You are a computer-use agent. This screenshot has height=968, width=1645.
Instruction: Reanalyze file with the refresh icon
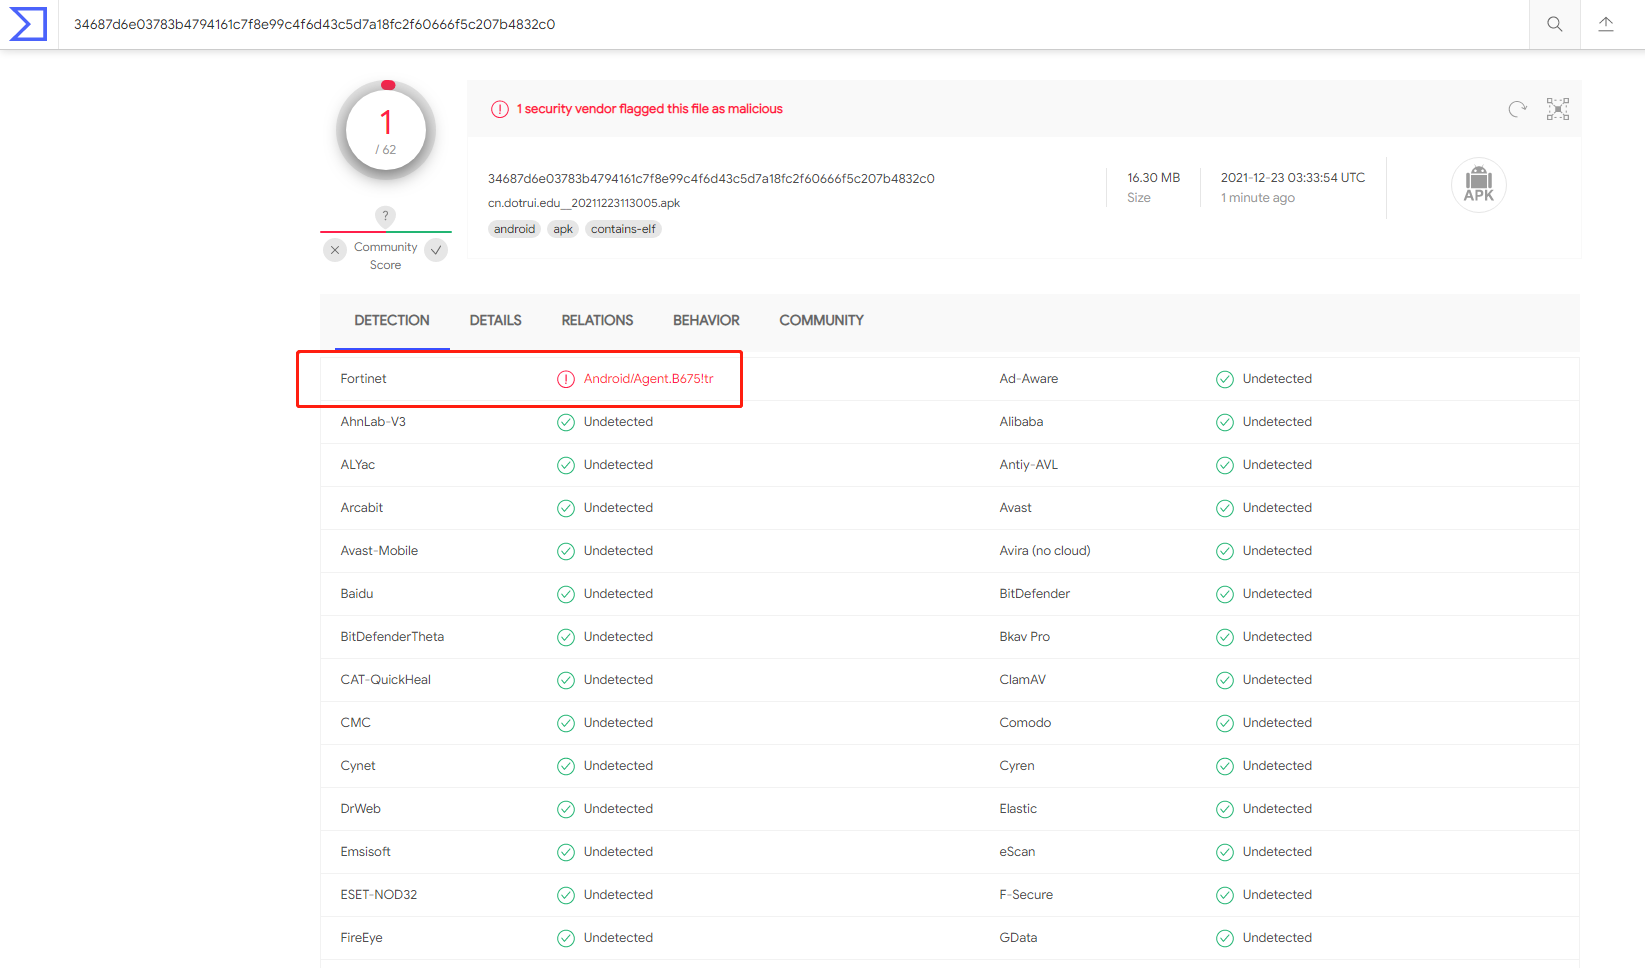[x=1517, y=109]
